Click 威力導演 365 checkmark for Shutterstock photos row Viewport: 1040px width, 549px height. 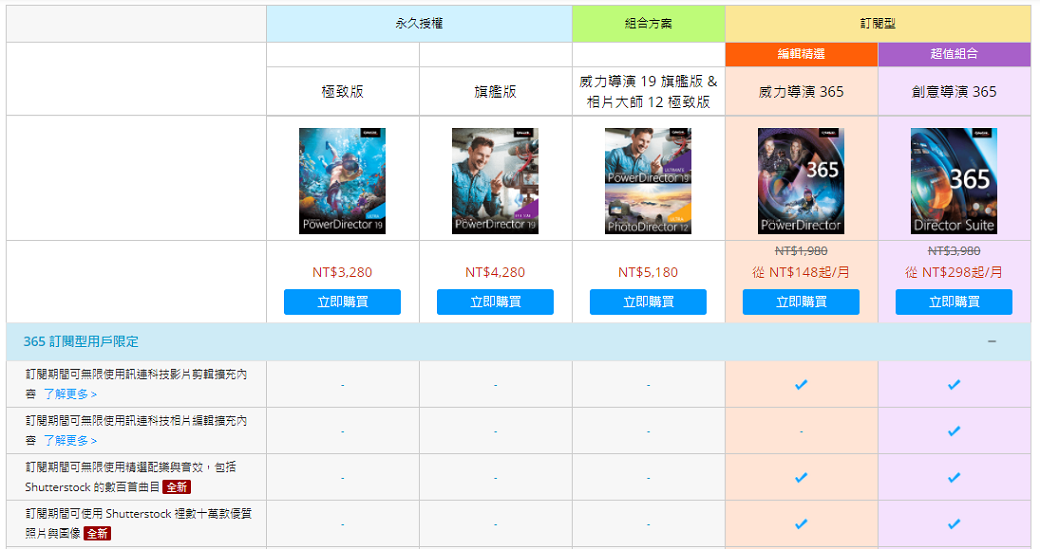pyautogui.click(x=801, y=524)
